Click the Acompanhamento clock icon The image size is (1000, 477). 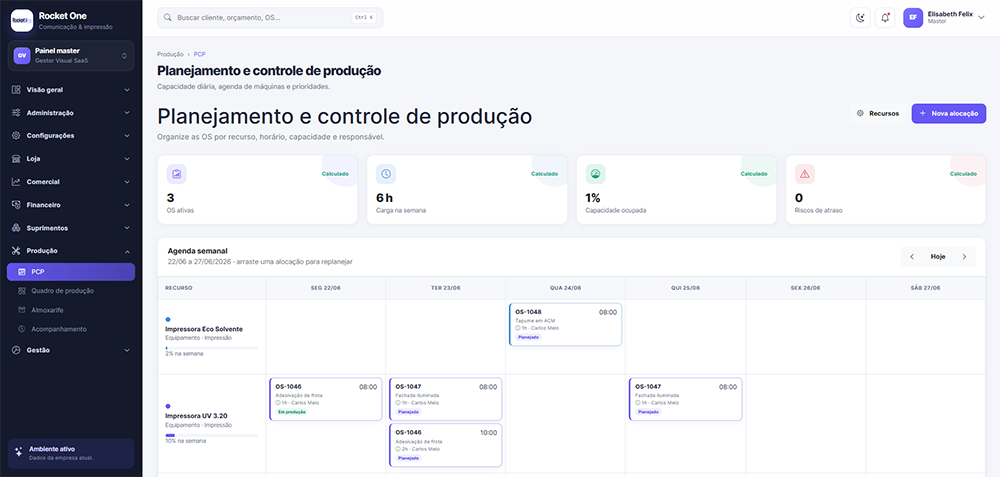(x=22, y=329)
